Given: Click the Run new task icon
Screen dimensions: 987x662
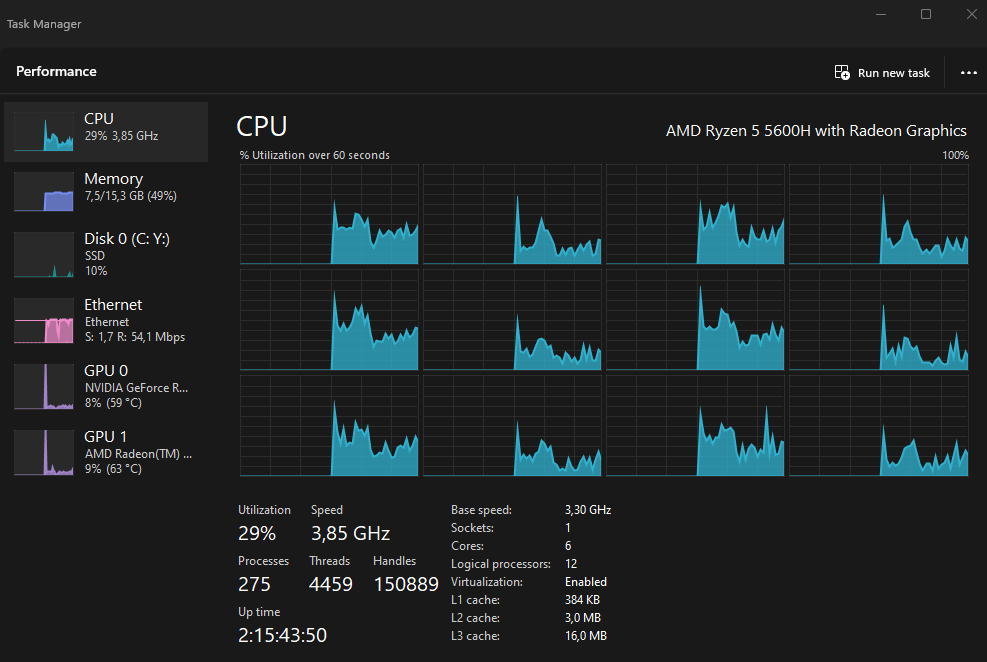Looking at the screenshot, I should coord(842,73).
